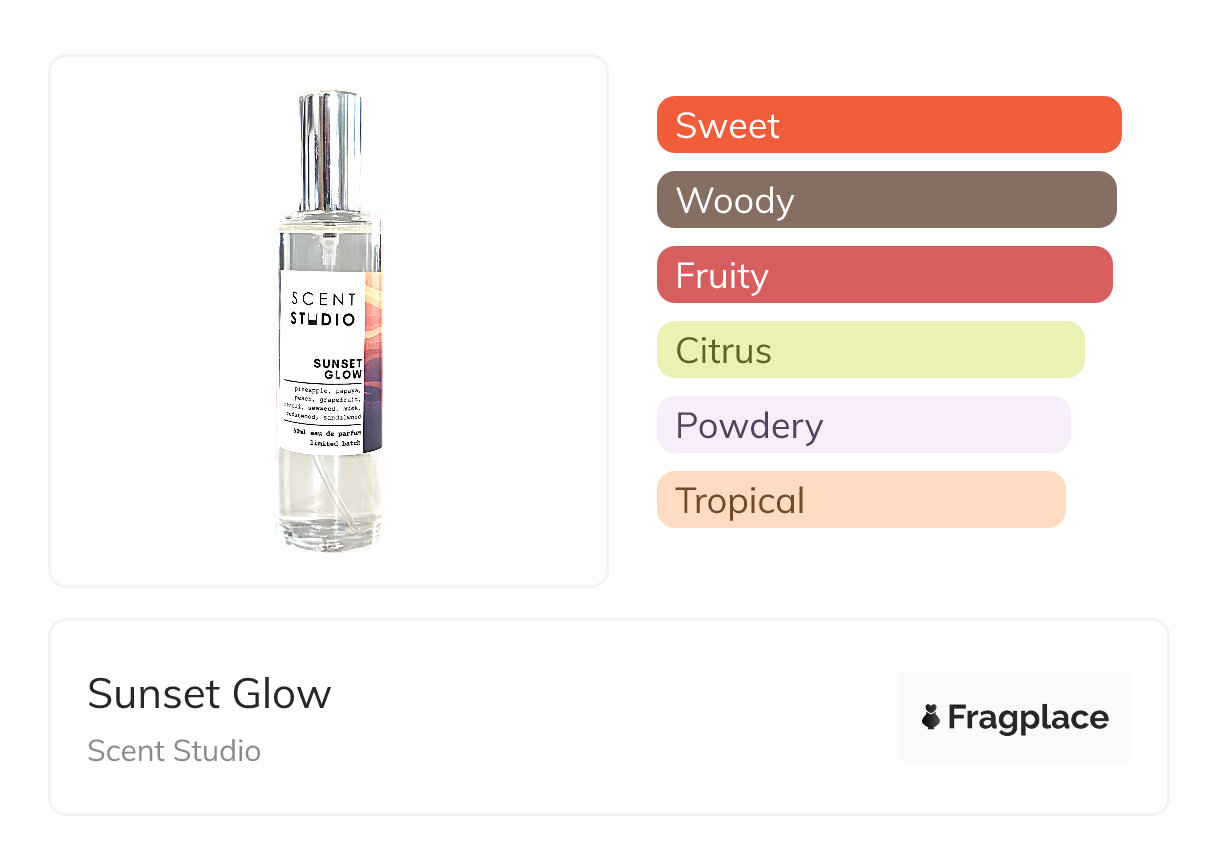Click the Scent Studio logo on bottle label
The width and height of the screenshot is (1218, 864).
(x=322, y=309)
